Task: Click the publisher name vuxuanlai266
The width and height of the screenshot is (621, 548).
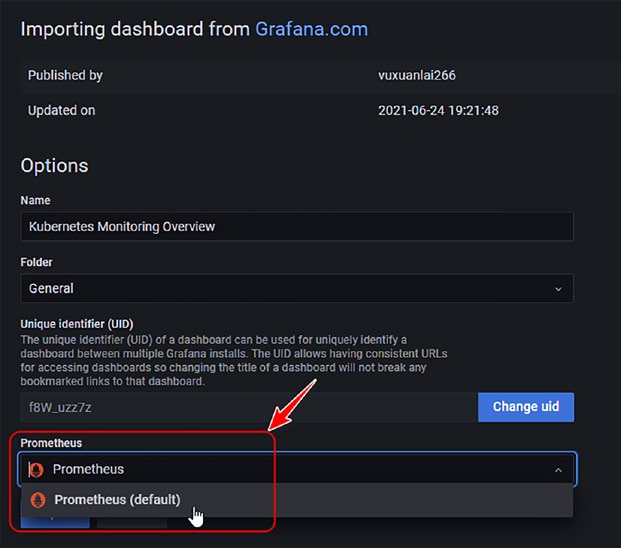Action: [417, 75]
